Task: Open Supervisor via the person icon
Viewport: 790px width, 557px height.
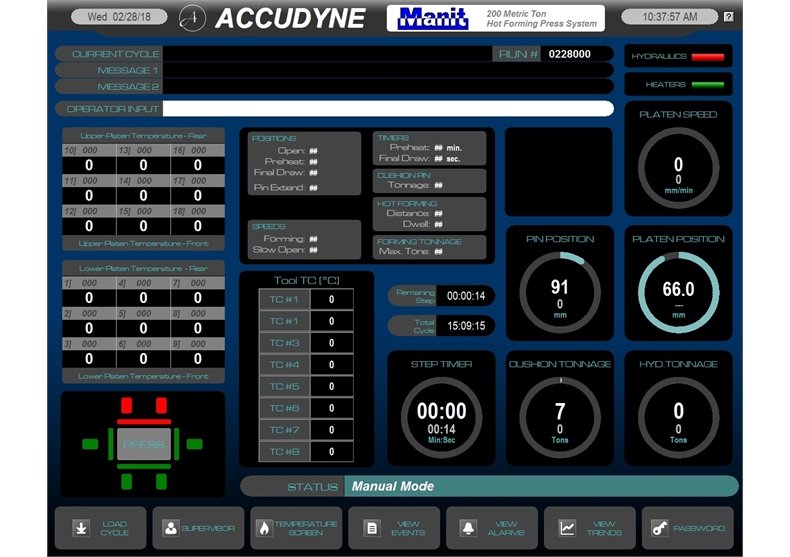Action: click(x=171, y=528)
